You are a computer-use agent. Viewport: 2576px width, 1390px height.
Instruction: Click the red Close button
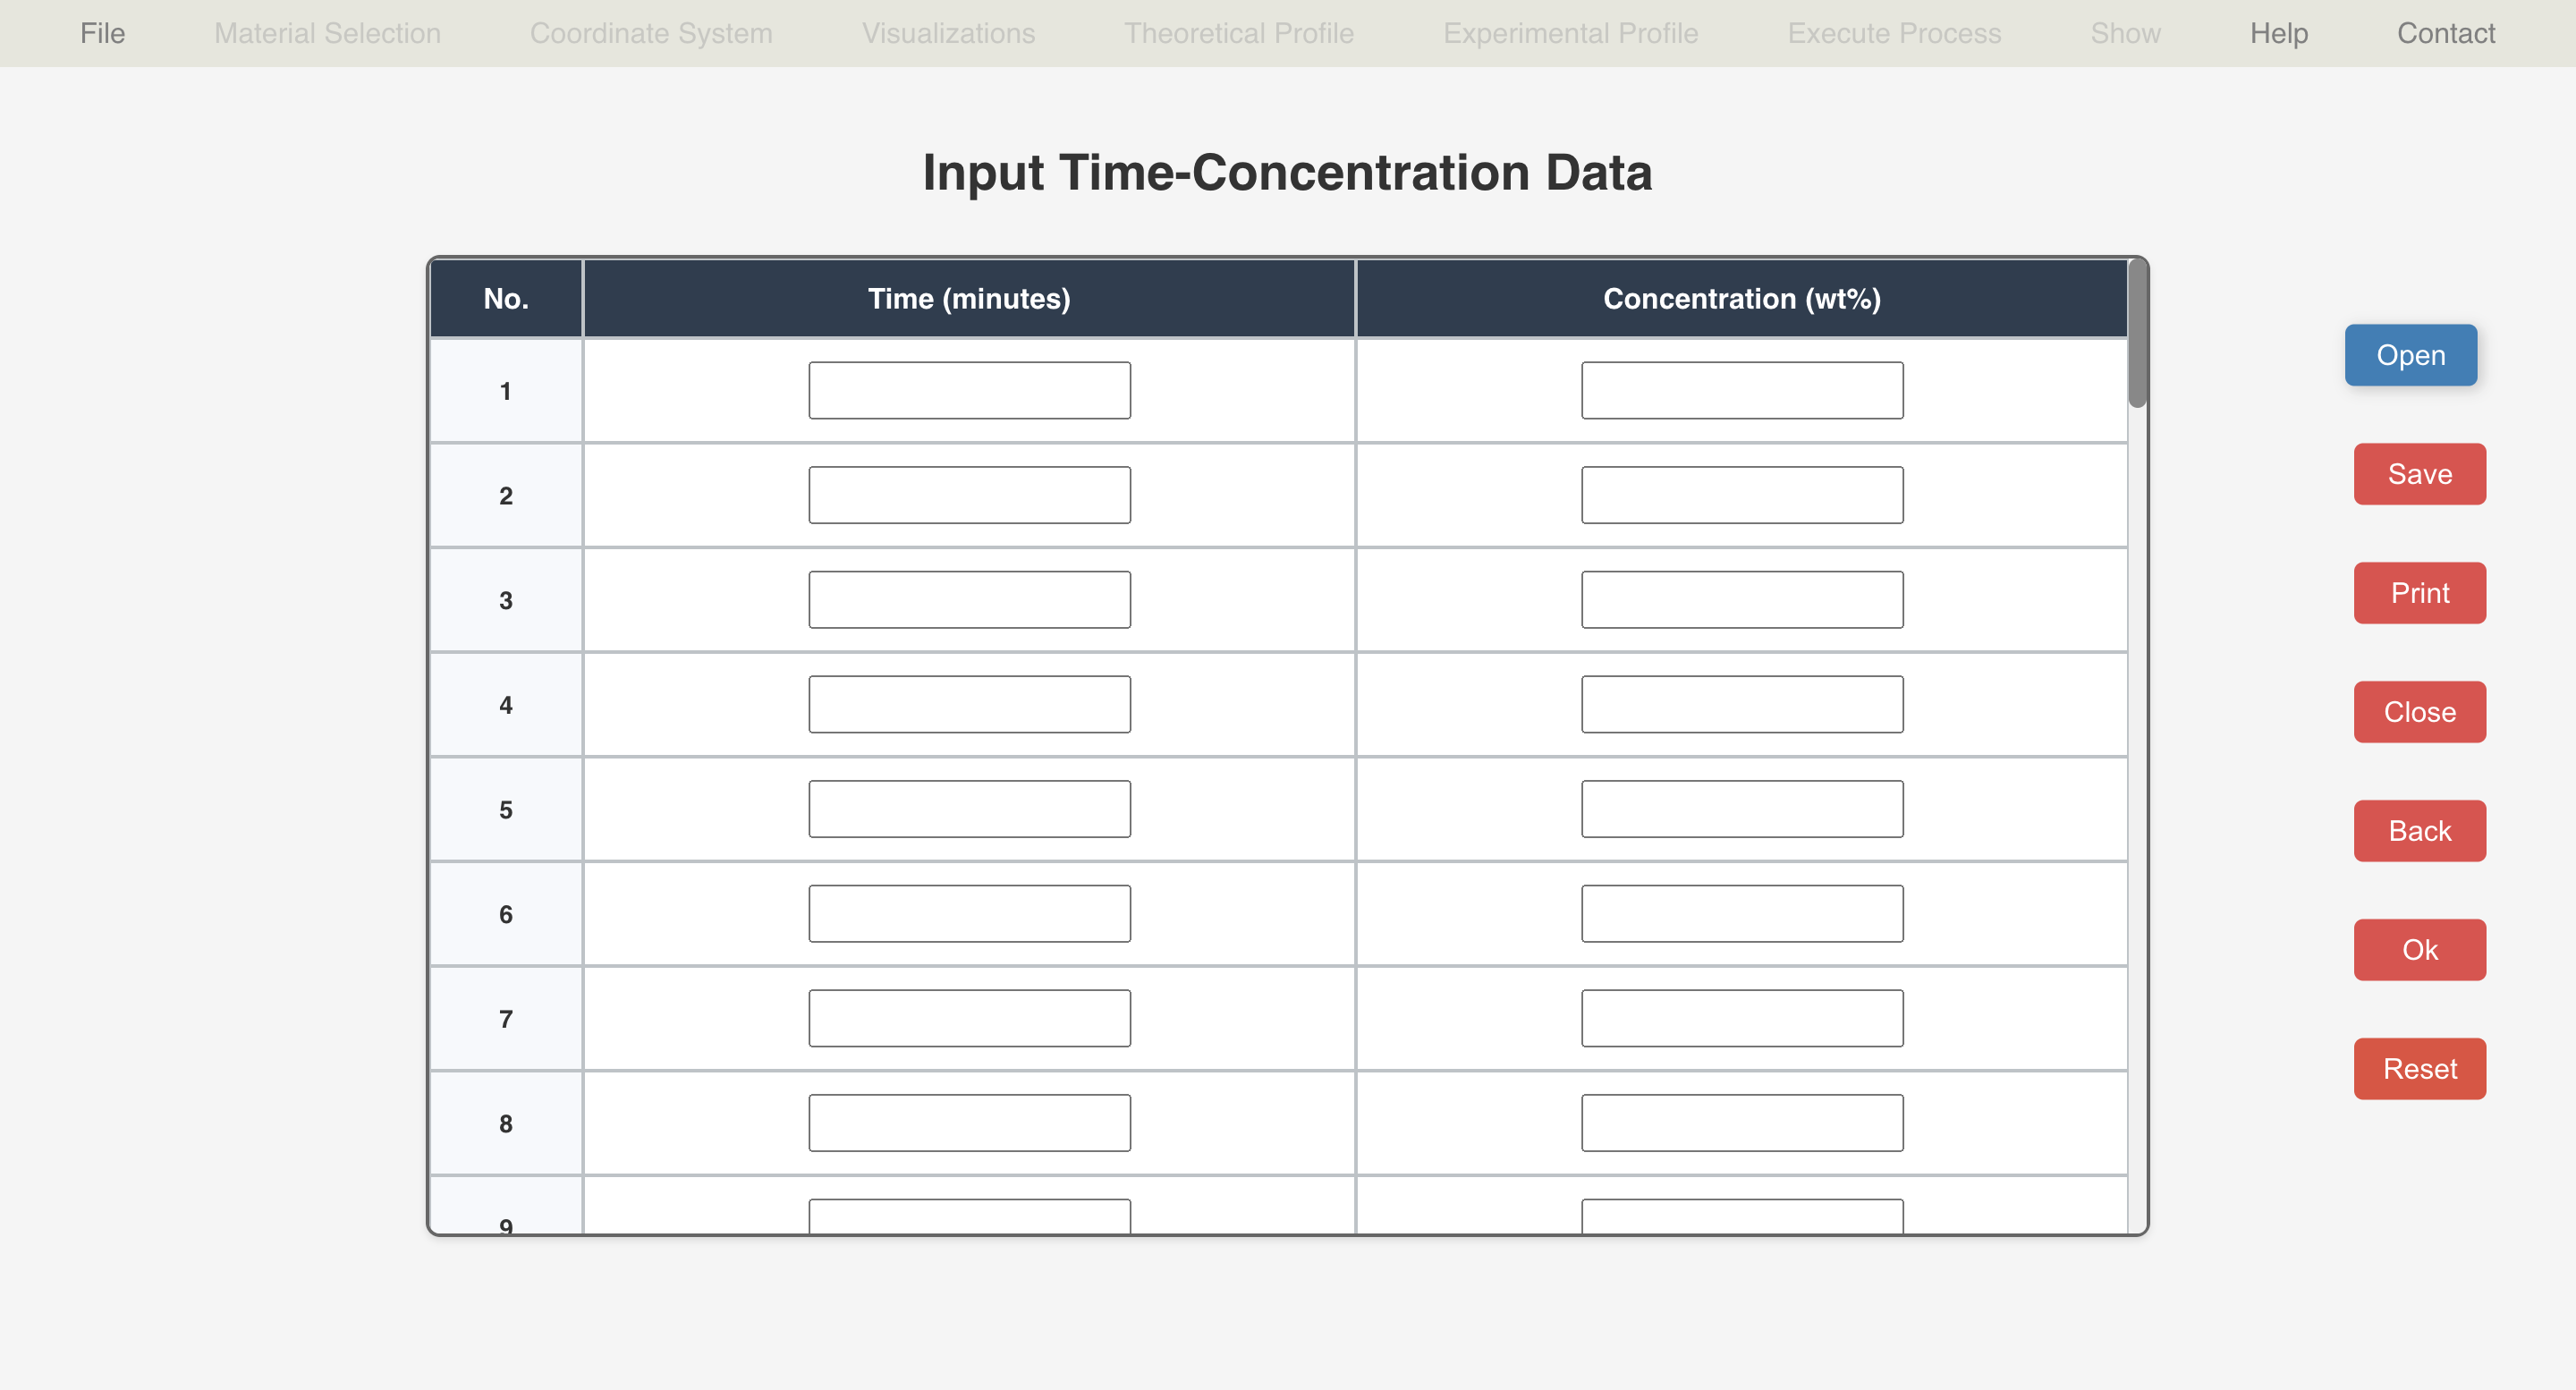(x=2419, y=712)
